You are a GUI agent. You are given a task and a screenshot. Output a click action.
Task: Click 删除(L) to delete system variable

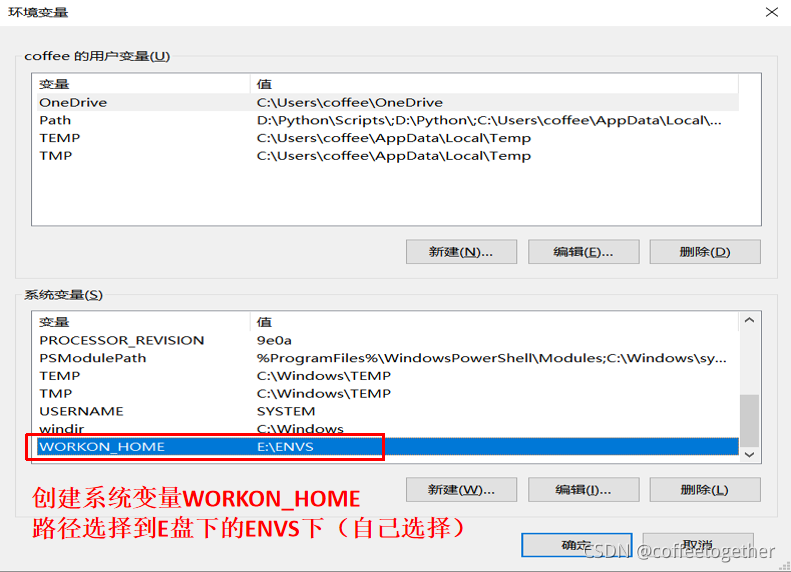pyautogui.click(x=705, y=490)
